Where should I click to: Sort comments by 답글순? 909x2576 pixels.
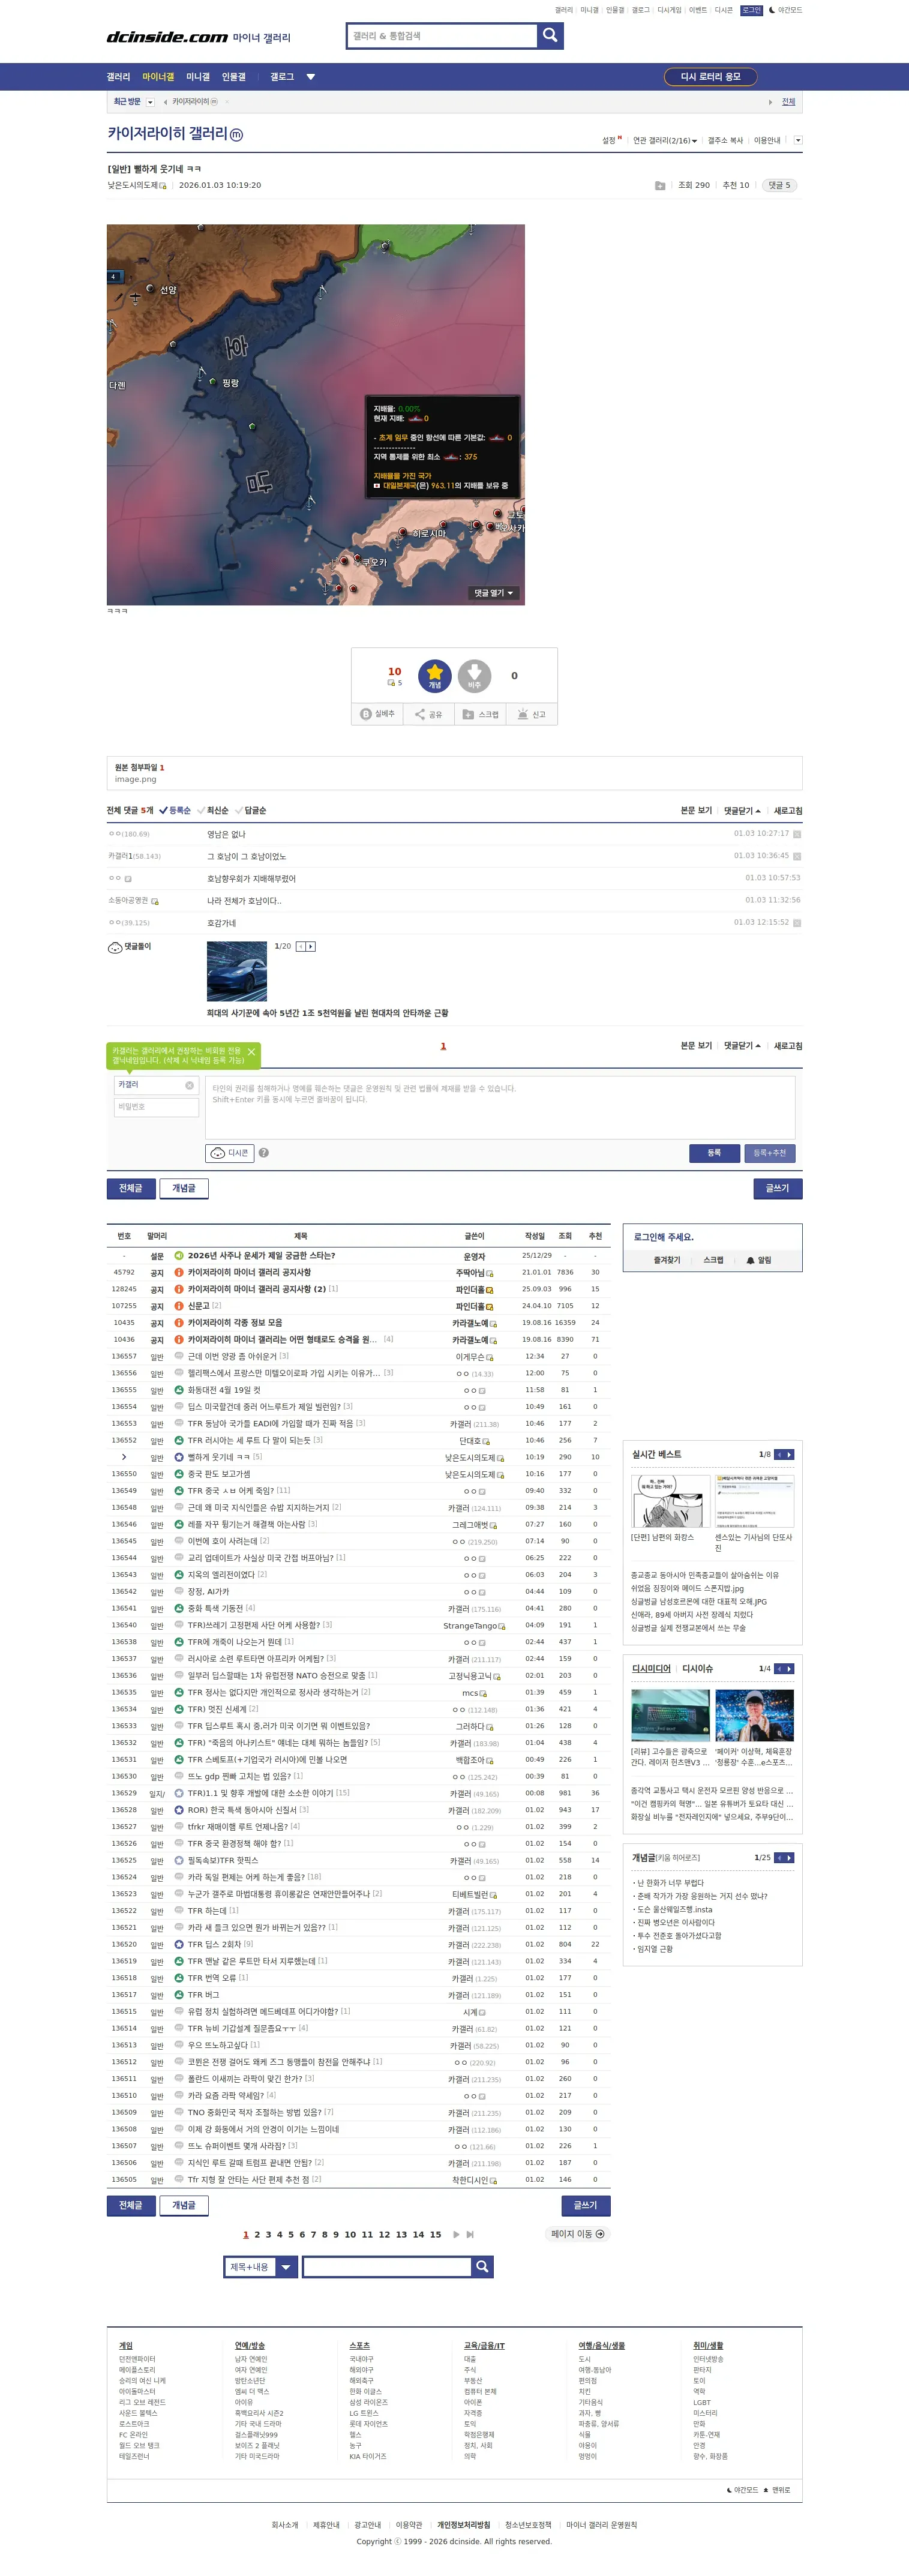(251, 810)
